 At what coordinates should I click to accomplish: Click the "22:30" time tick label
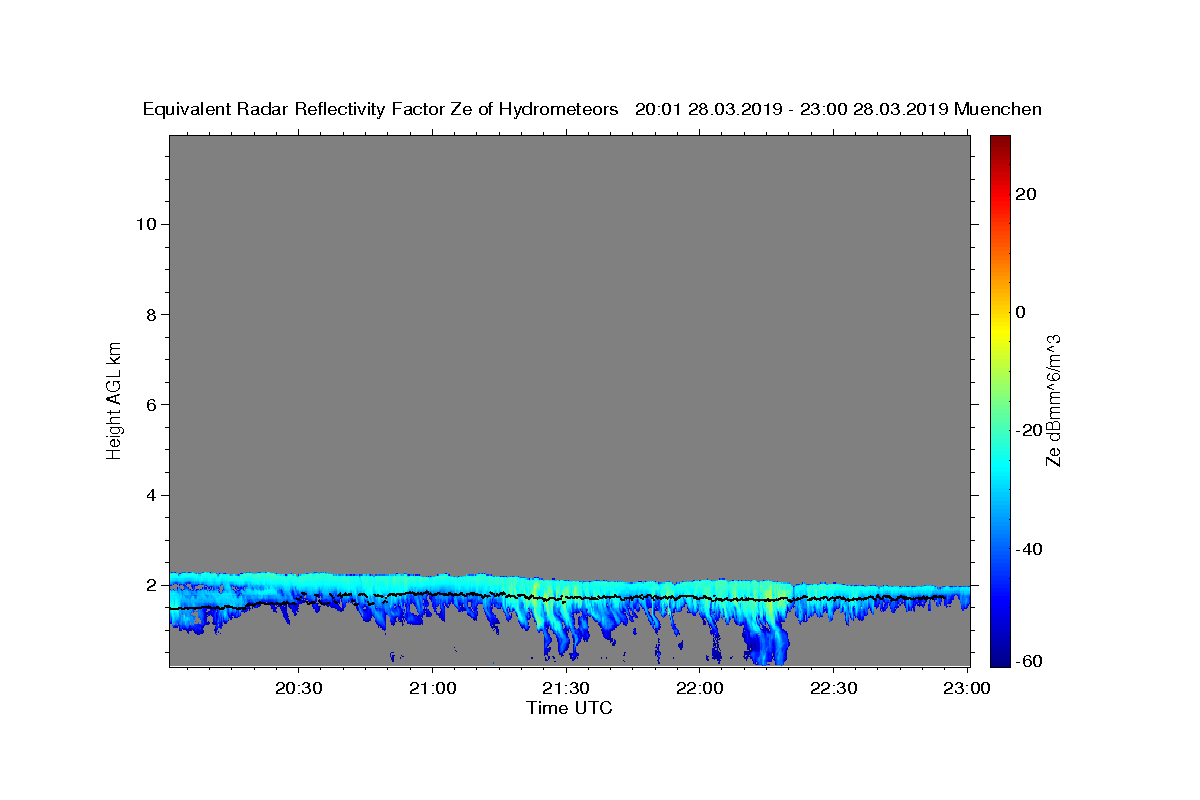(x=834, y=689)
